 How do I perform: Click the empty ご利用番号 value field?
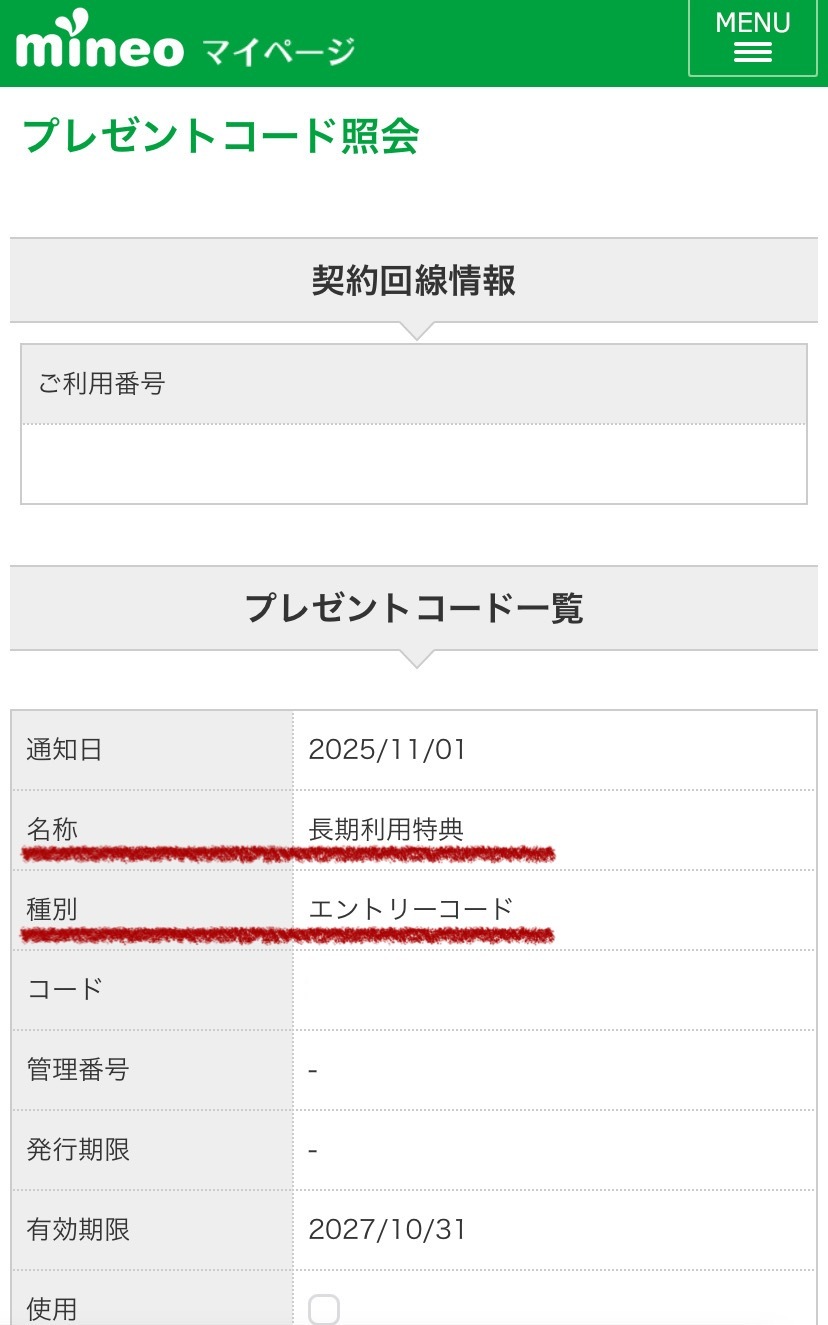414,464
